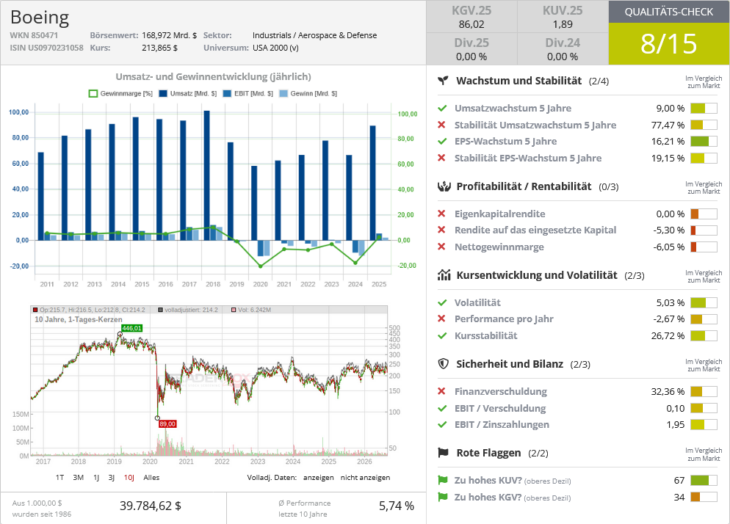Click the Börsenwert 168,972 Mrd. $ value
This screenshot has width=730, height=524.
point(169,35)
